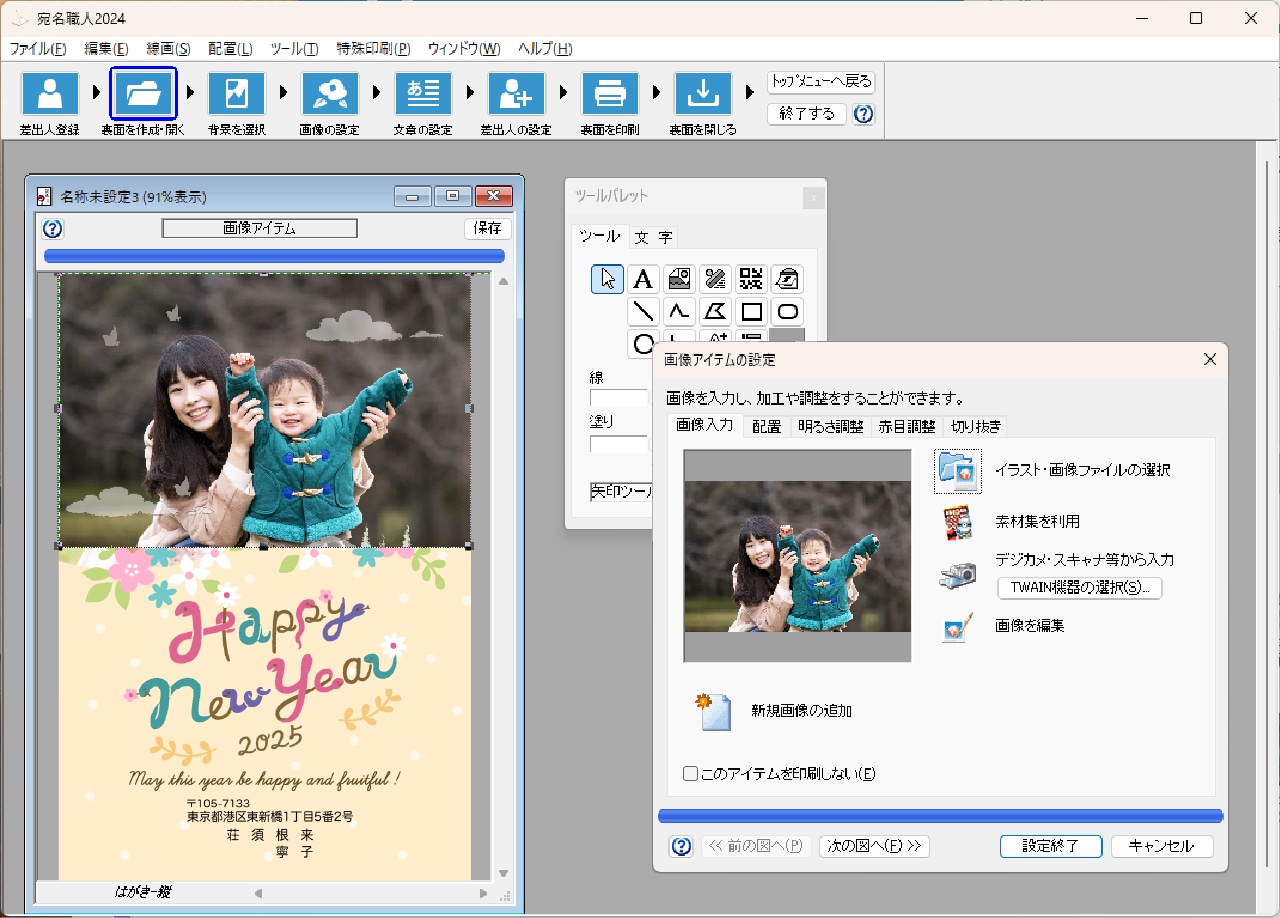Click the document's horizontal scrollbar left arrow
Screen dimensions: 1280x918
[258, 893]
